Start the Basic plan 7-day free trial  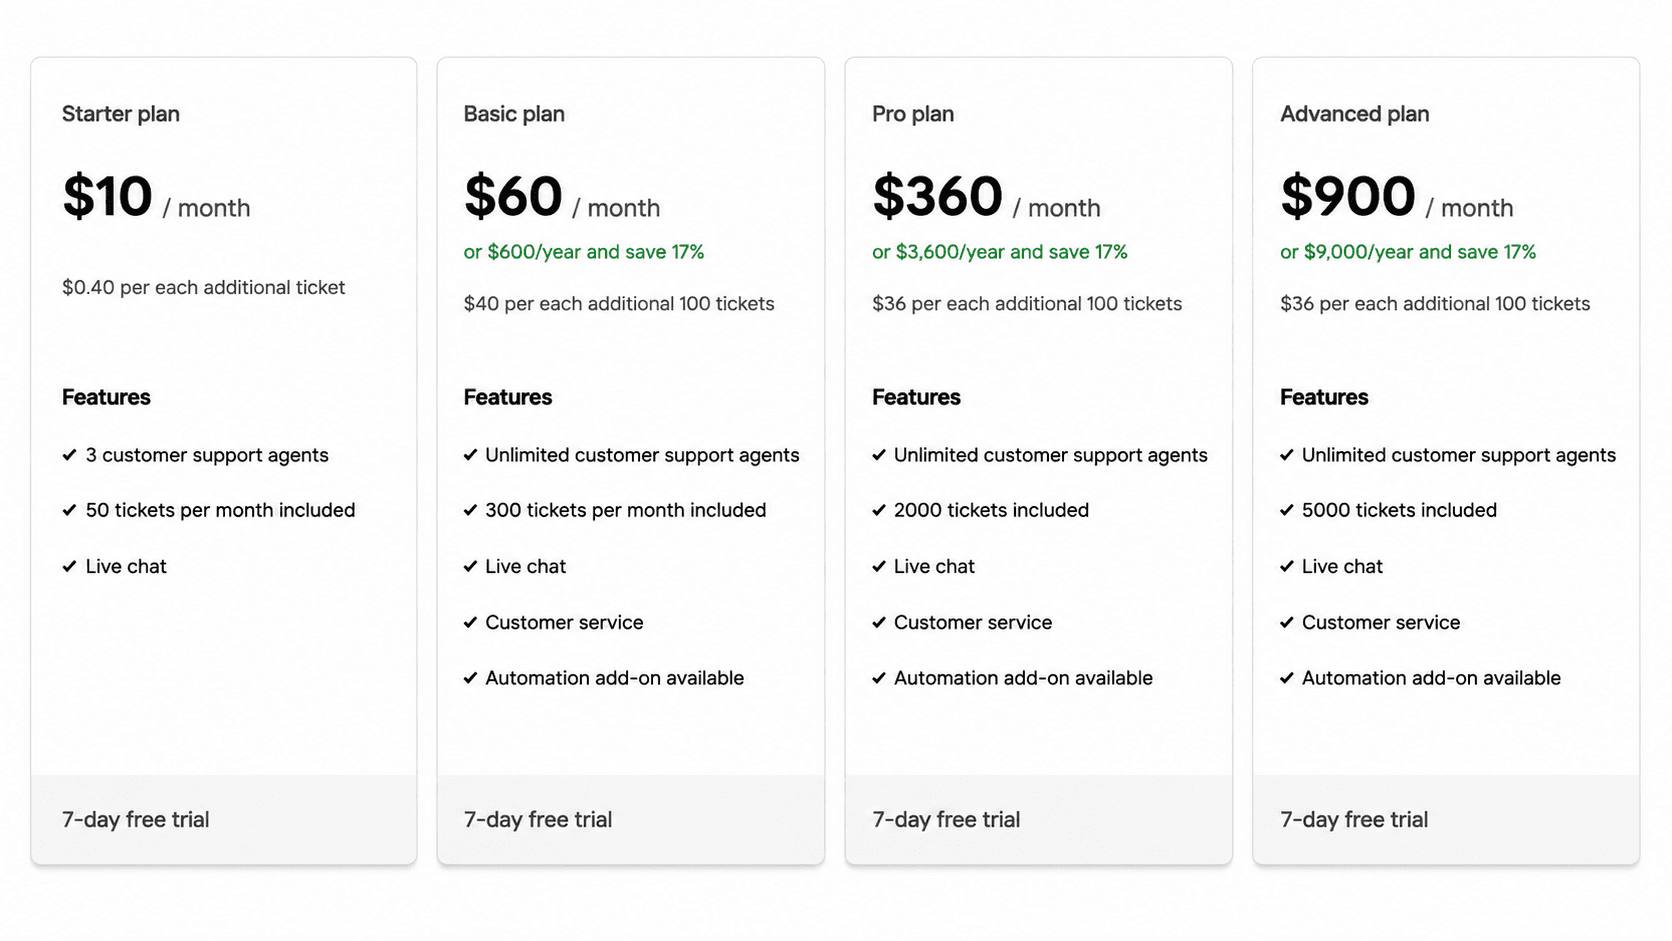pos(538,820)
